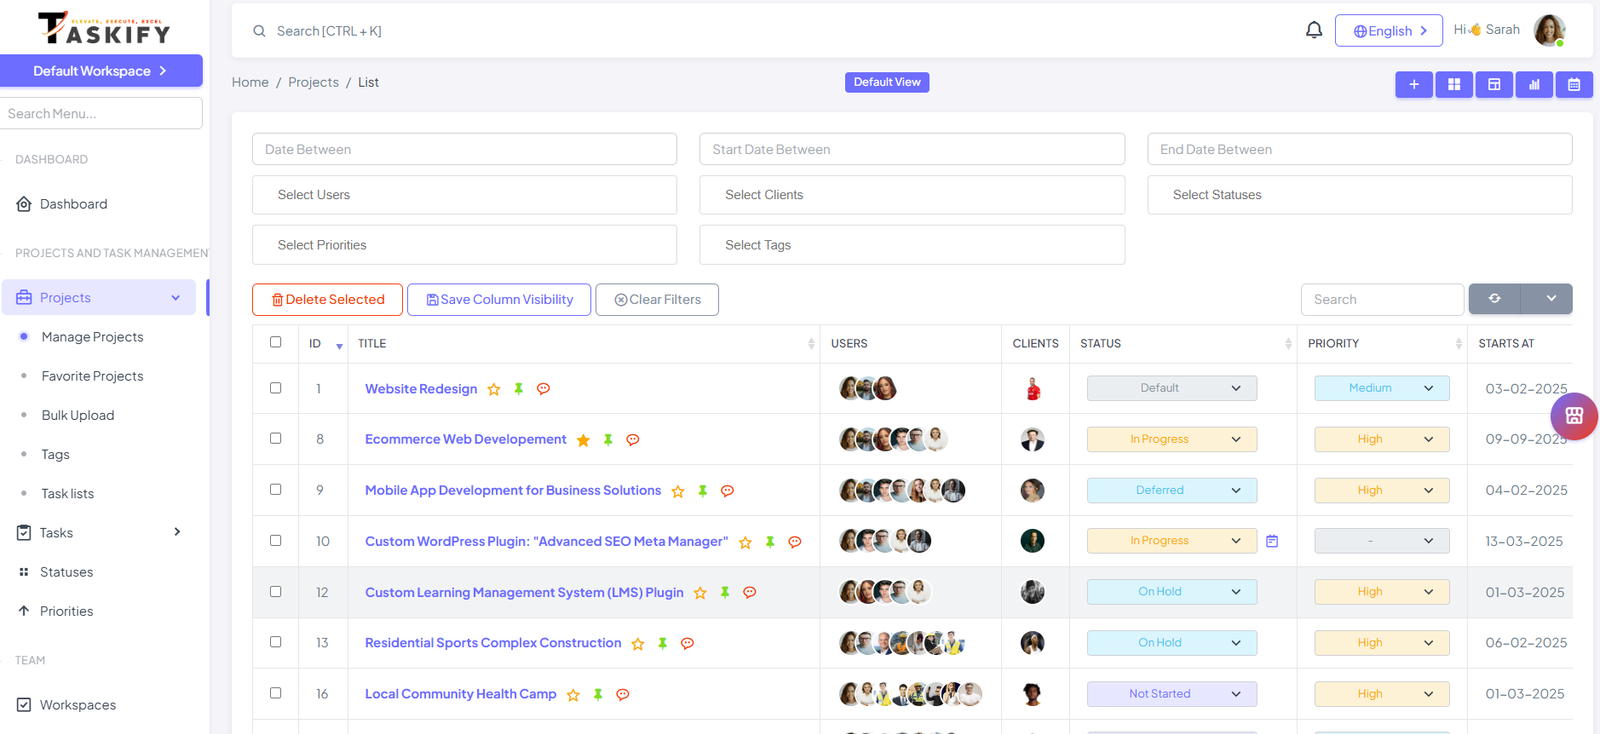Screen dimensions: 1600x734
Task: Focus the Date Between filter field
Action: coord(464,149)
